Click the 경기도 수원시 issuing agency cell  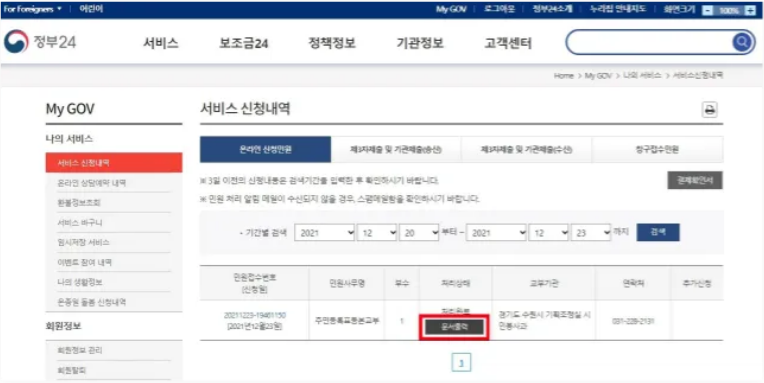(x=544, y=320)
